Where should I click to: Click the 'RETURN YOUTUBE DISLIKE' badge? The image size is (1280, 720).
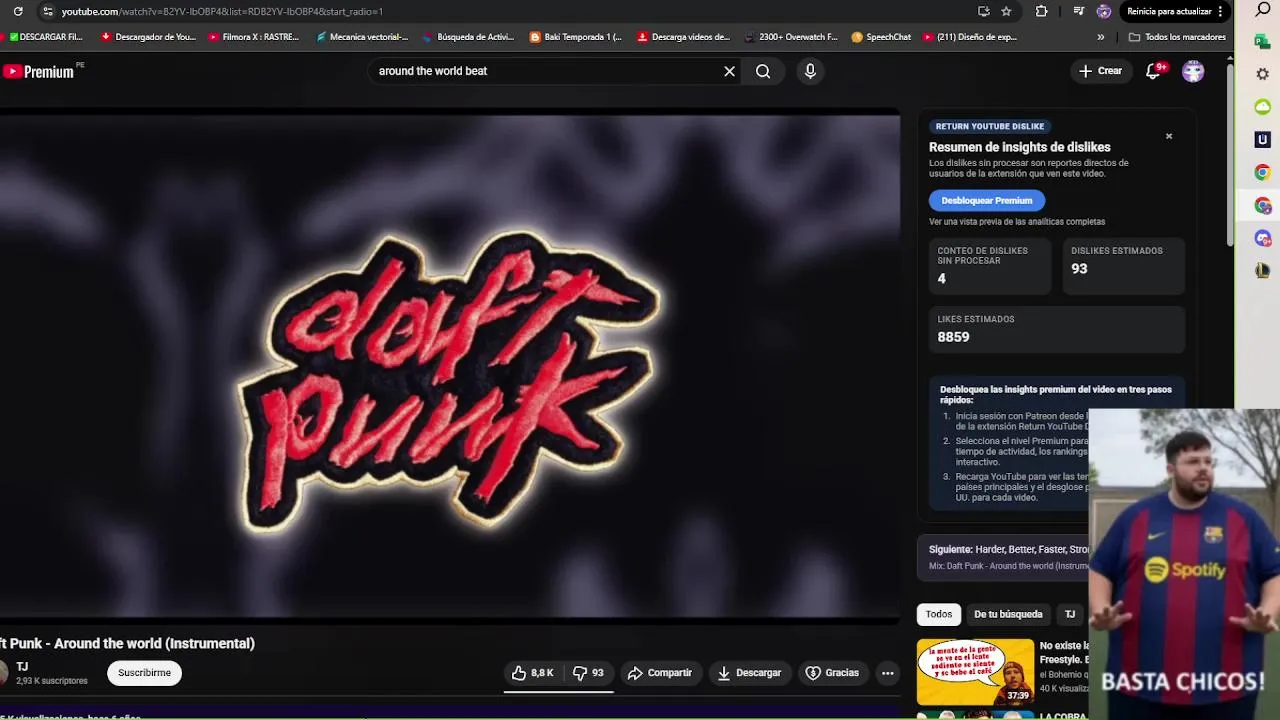990,126
